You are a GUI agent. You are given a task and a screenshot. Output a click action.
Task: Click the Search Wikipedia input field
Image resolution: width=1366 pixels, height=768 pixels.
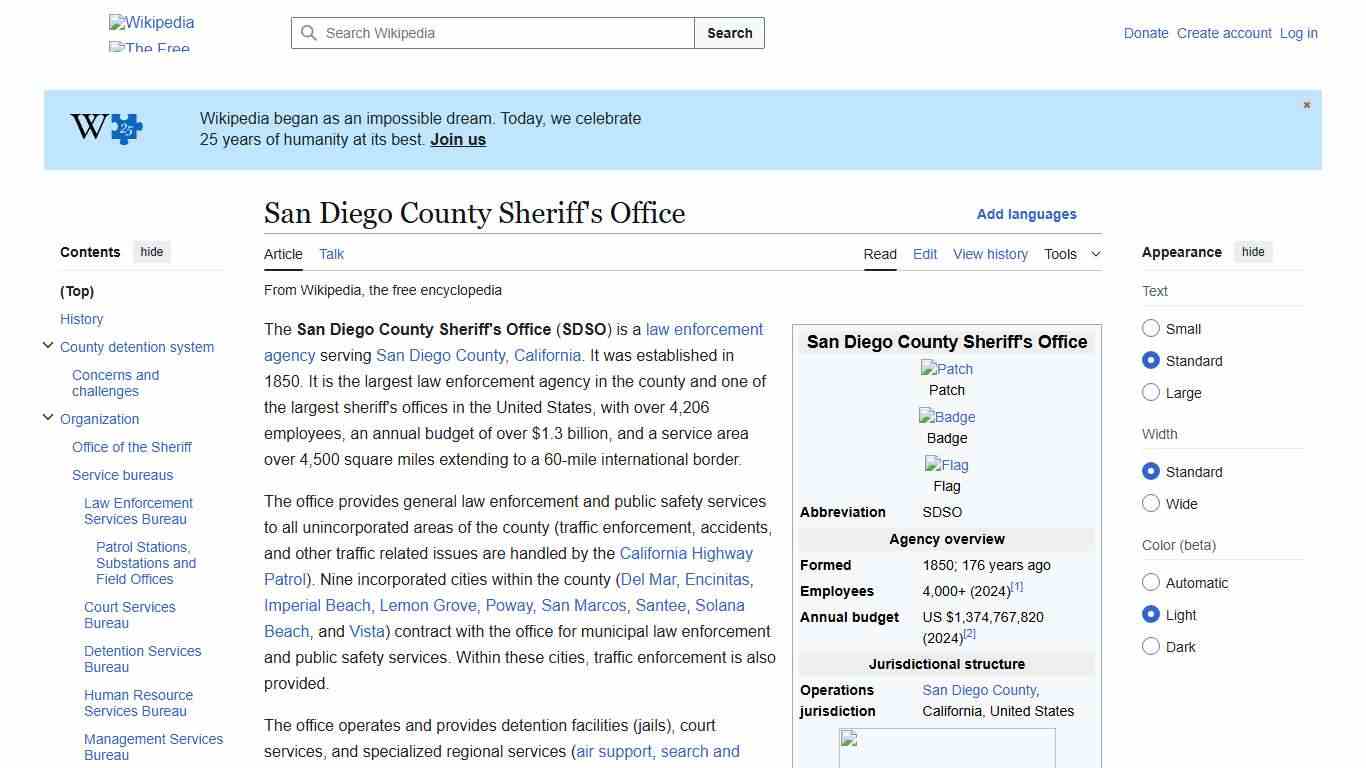tap(490, 33)
